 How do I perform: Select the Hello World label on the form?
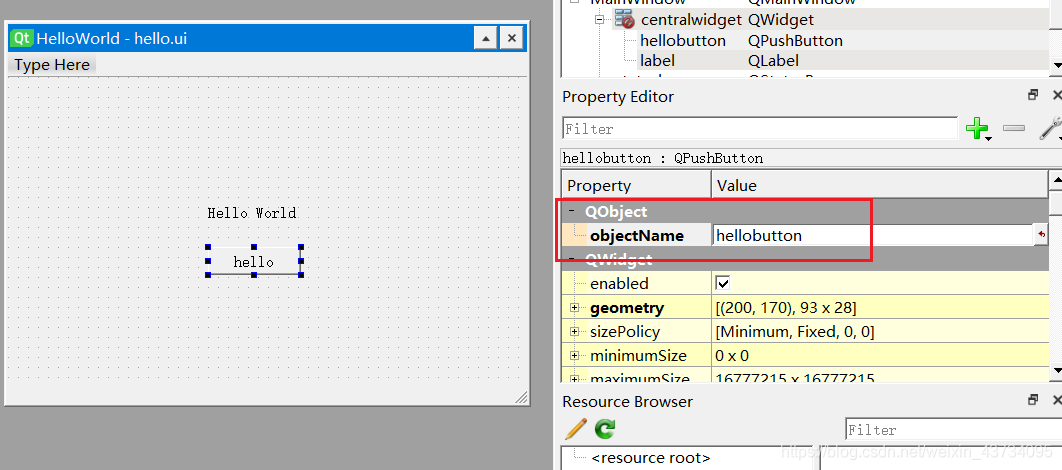(252, 213)
